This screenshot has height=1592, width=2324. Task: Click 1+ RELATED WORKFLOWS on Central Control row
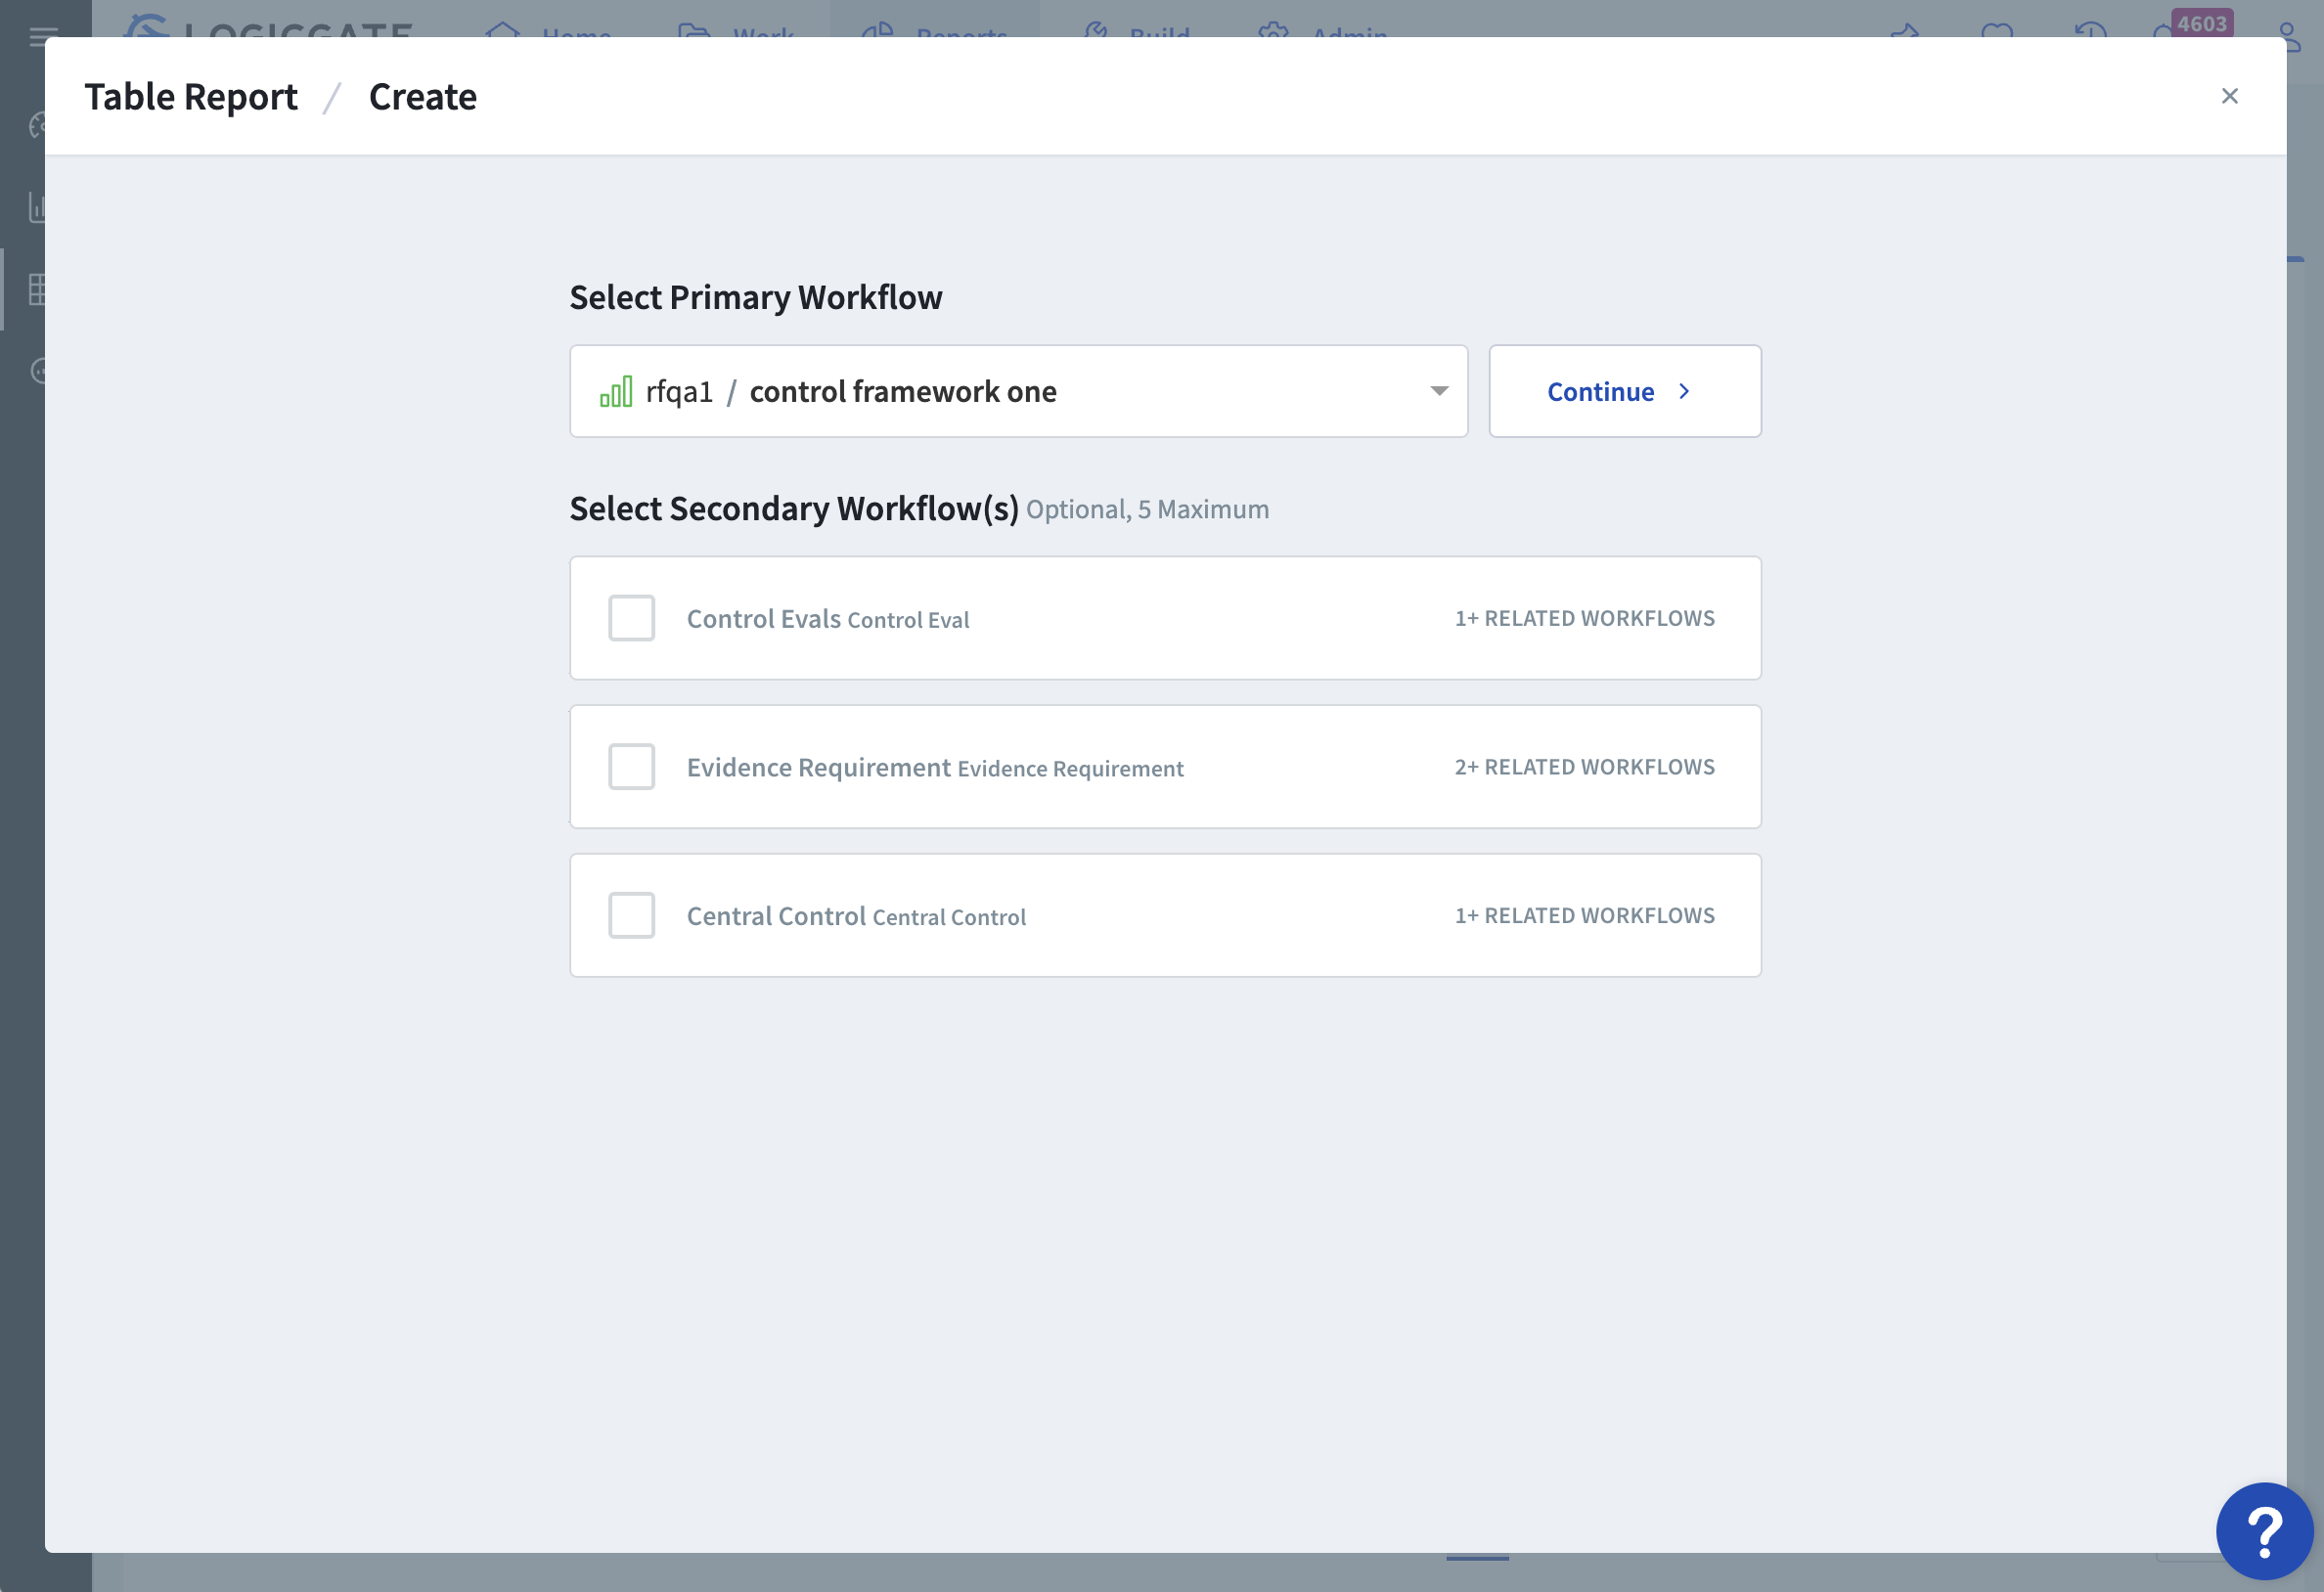point(1584,915)
